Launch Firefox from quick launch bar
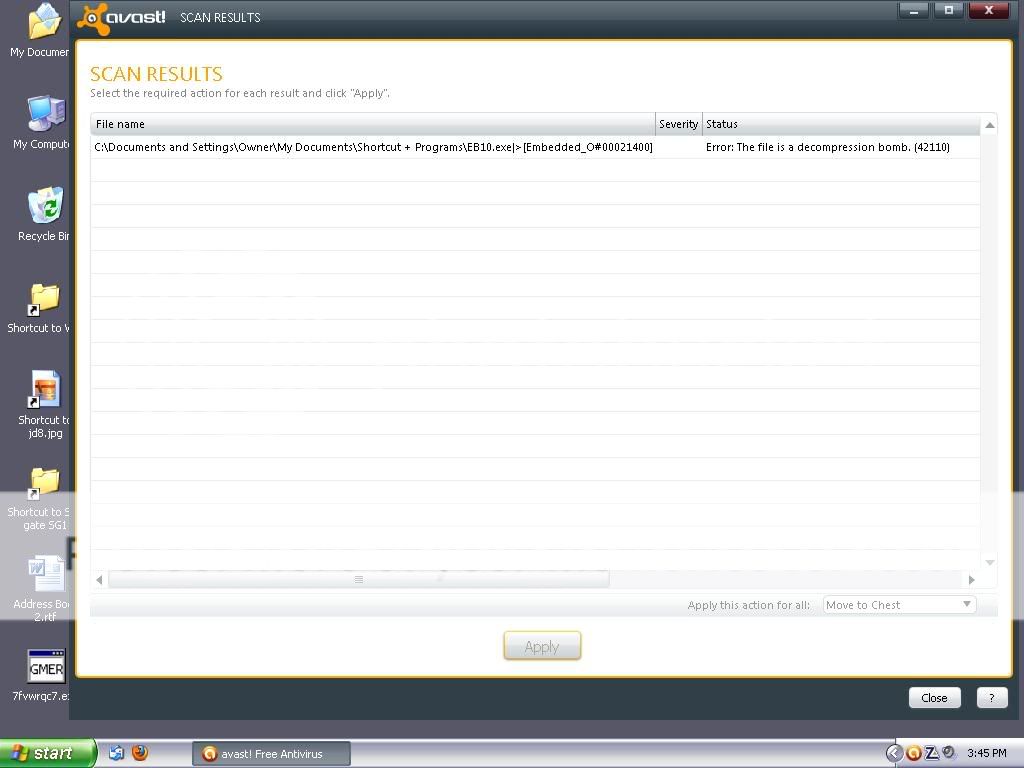 (140, 753)
